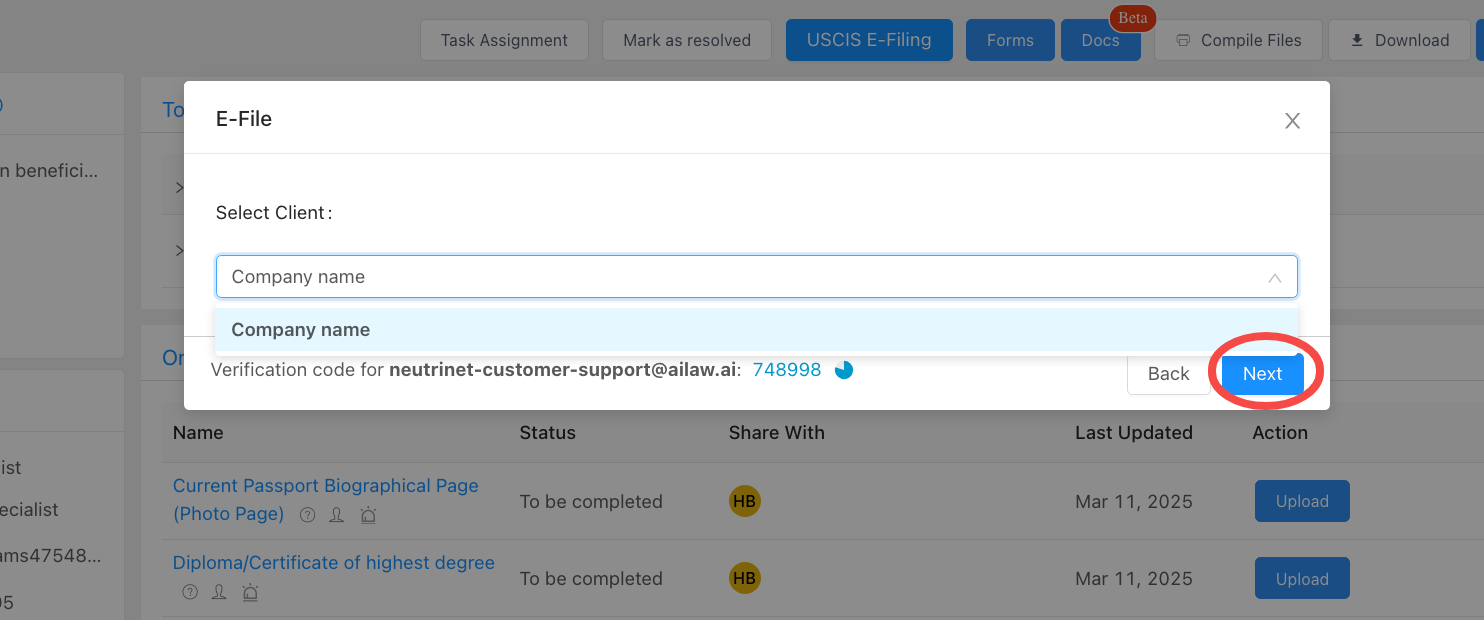Image resolution: width=1484 pixels, height=620 pixels.
Task: Click the Compile Files button
Action: coord(1238,40)
